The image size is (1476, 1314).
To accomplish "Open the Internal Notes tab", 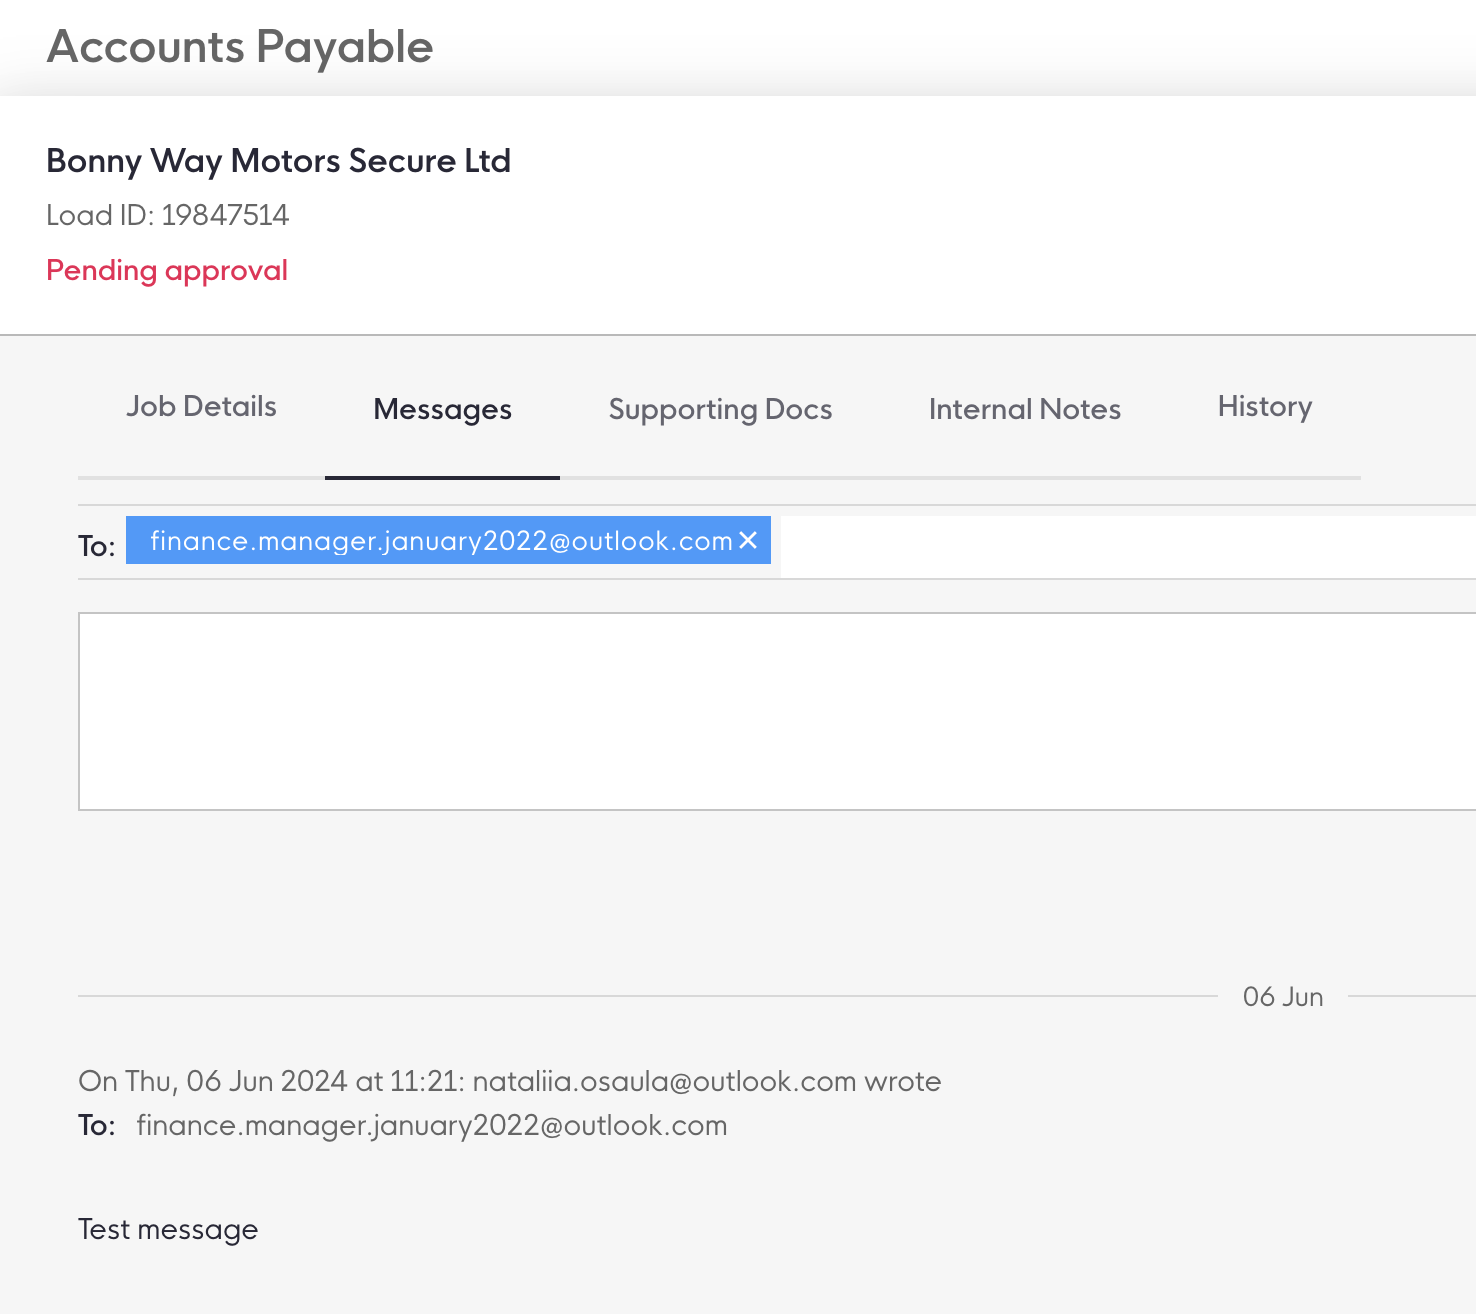I will pos(1024,410).
